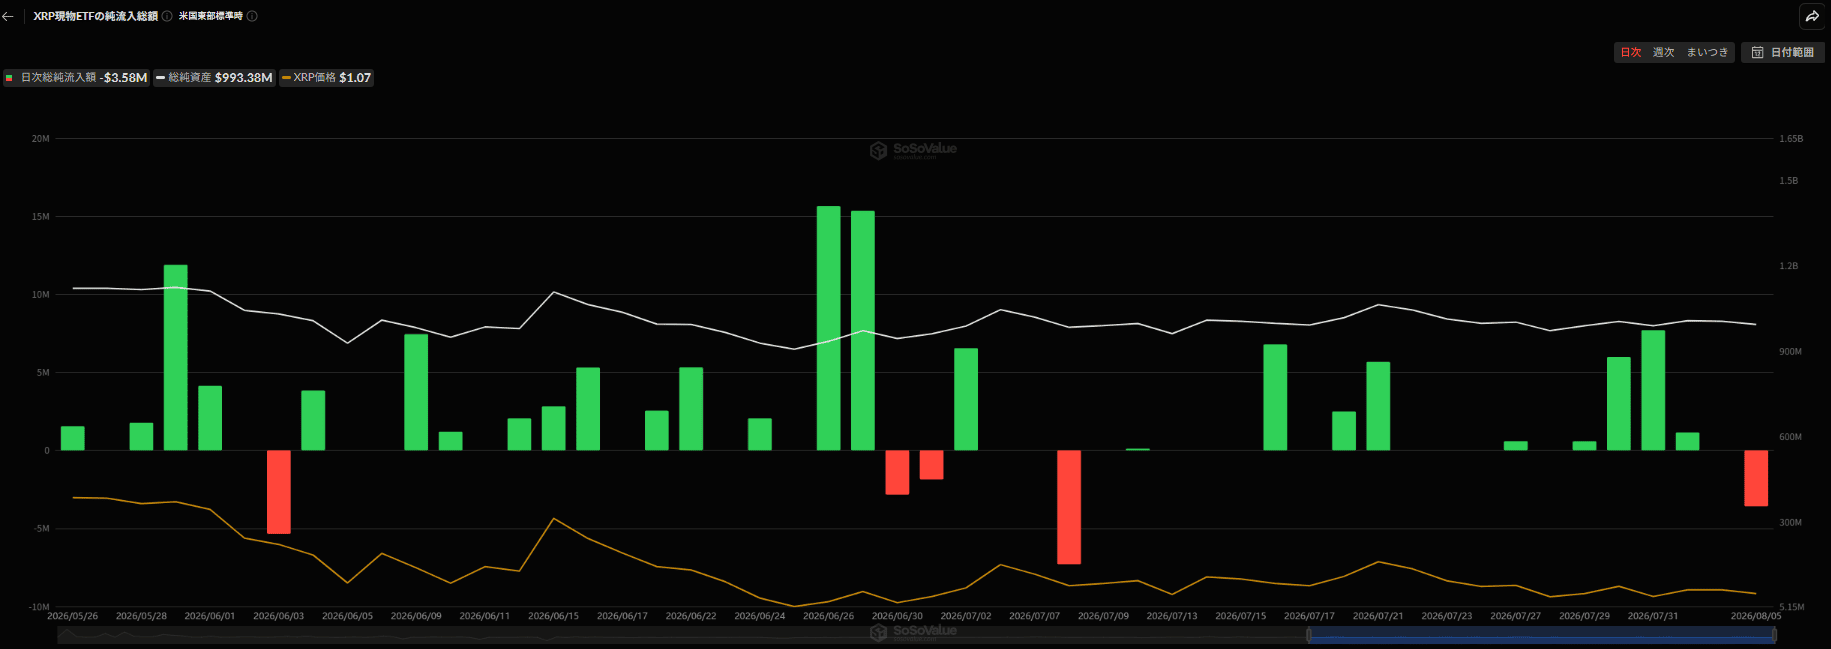The height and width of the screenshot is (649, 1831).
Task: Click the back arrow icon
Action: click(8, 16)
